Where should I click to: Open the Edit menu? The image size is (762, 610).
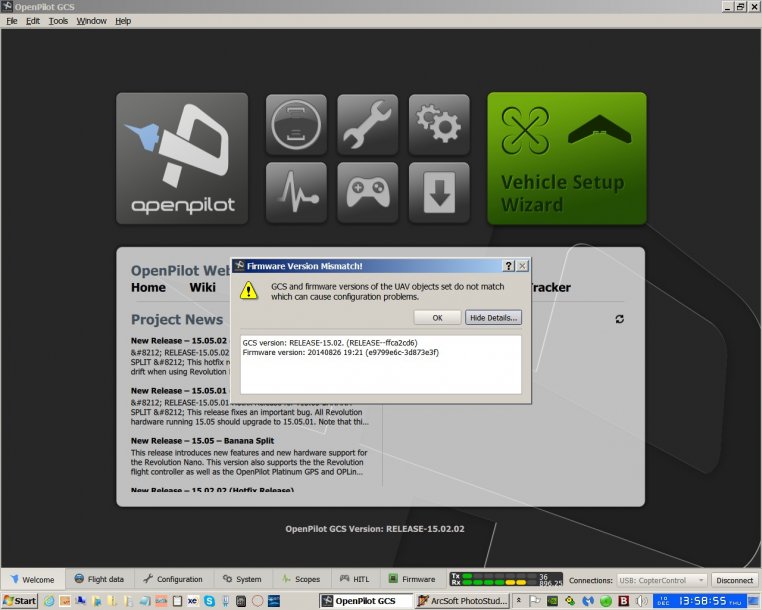click(x=33, y=21)
